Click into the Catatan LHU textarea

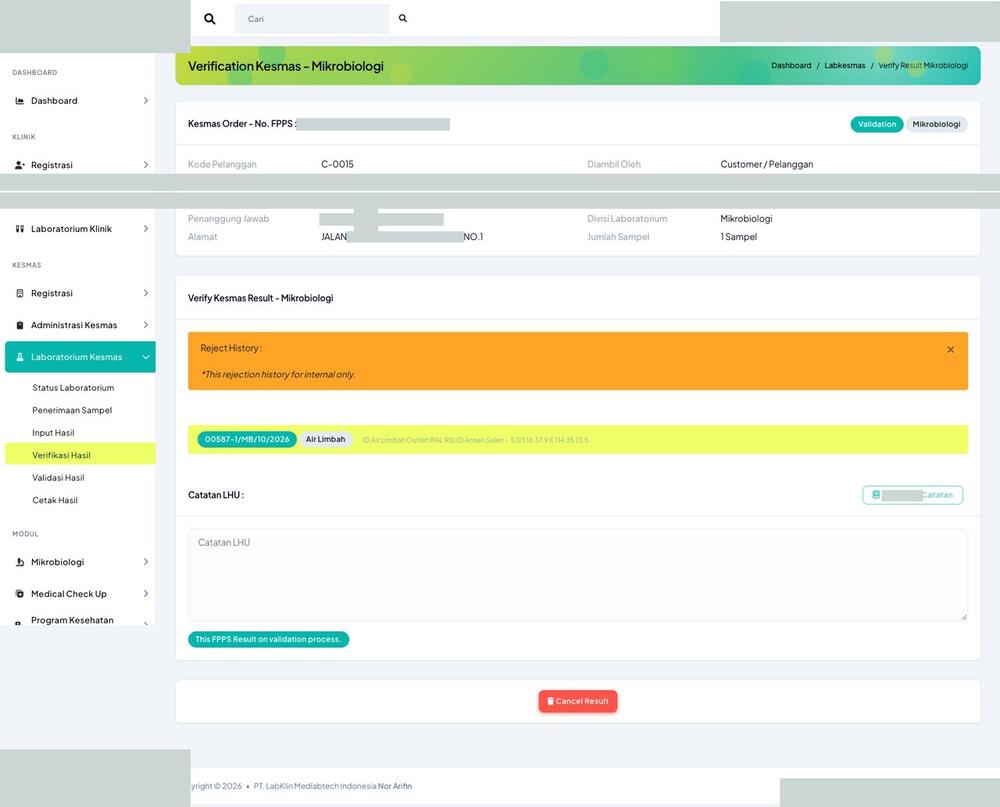pos(578,575)
